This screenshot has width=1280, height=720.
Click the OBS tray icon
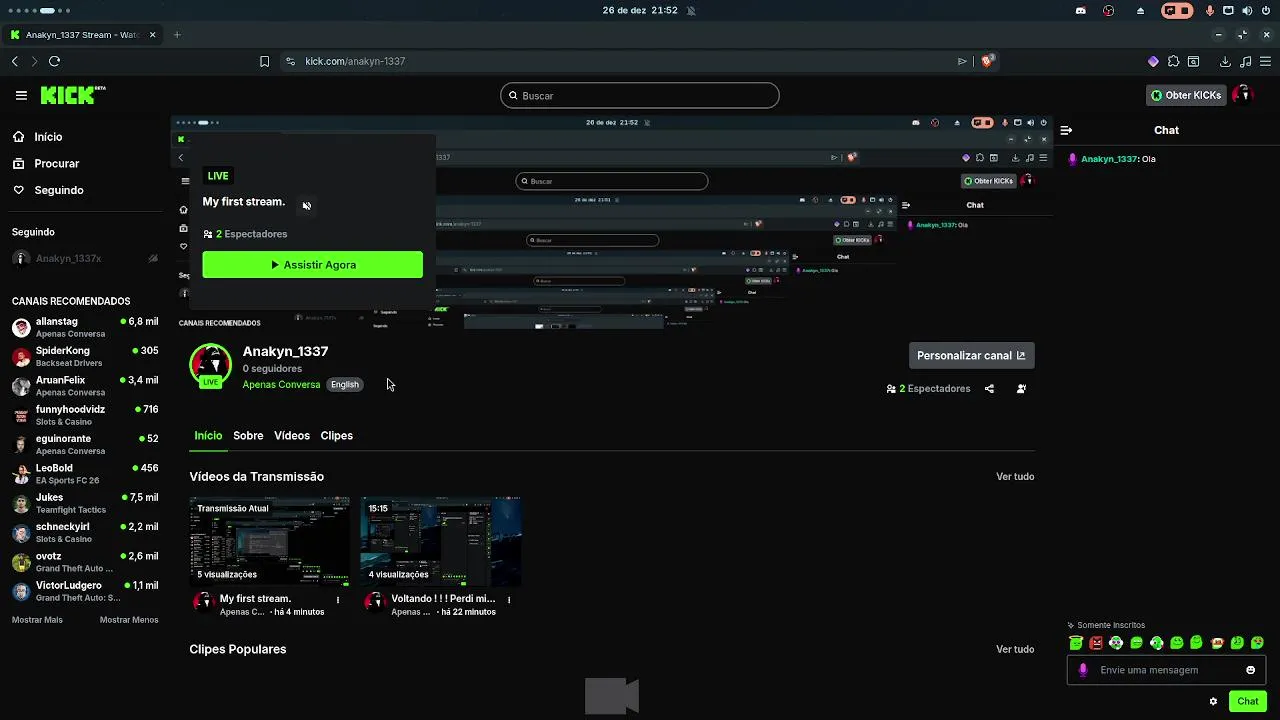tap(1109, 10)
